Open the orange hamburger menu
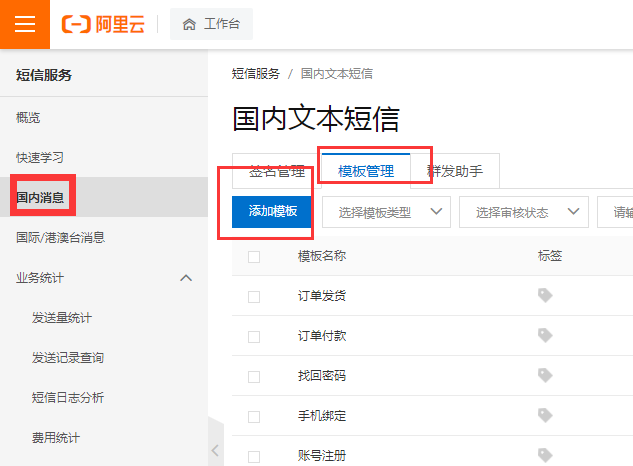Viewport: 633px width, 466px height. point(25,24)
